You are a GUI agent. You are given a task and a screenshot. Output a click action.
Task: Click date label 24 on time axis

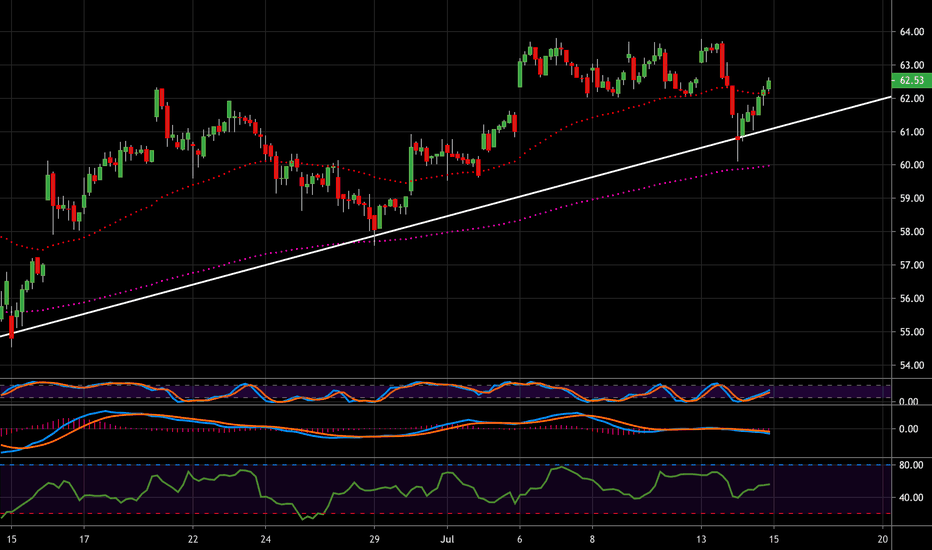coord(265,539)
